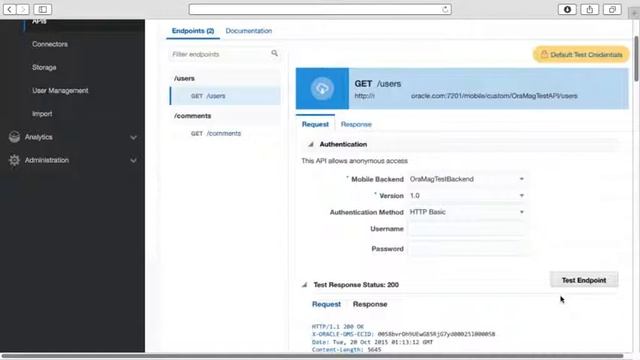The height and width of the screenshot is (360, 640).
Task: Go forward with the browser forward arrow
Action: pos(23,9)
